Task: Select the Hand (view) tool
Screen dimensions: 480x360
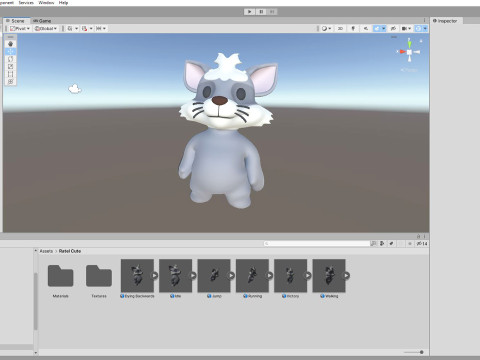Action: click(x=10, y=44)
